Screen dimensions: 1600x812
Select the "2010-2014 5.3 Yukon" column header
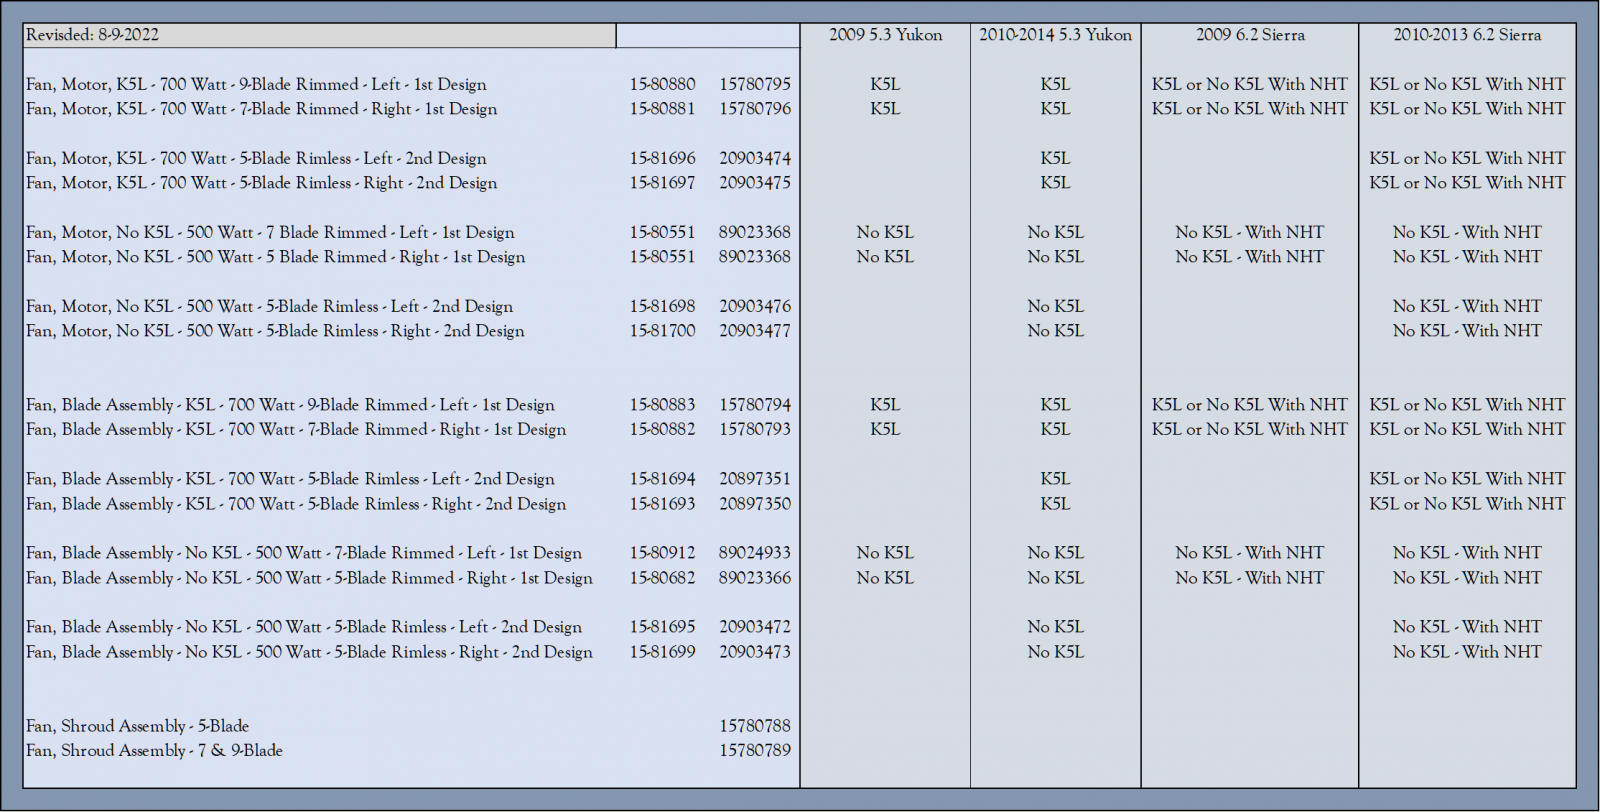[x=1055, y=35]
